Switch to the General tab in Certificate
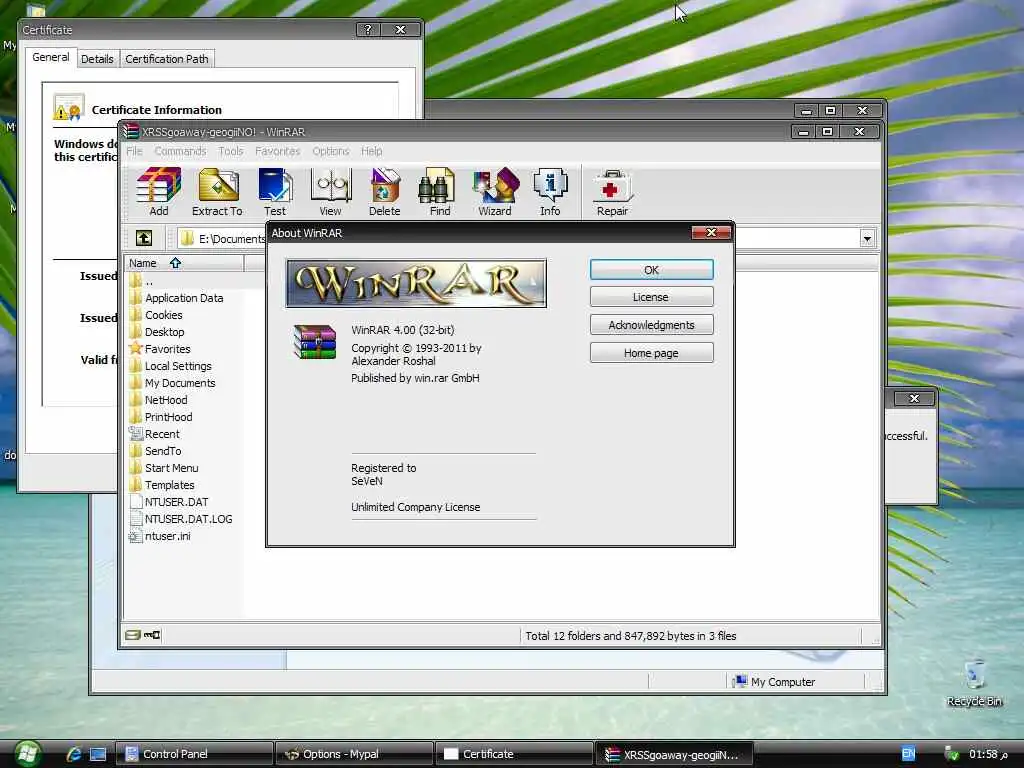This screenshot has width=1024, height=768. (x=51, y=57)
